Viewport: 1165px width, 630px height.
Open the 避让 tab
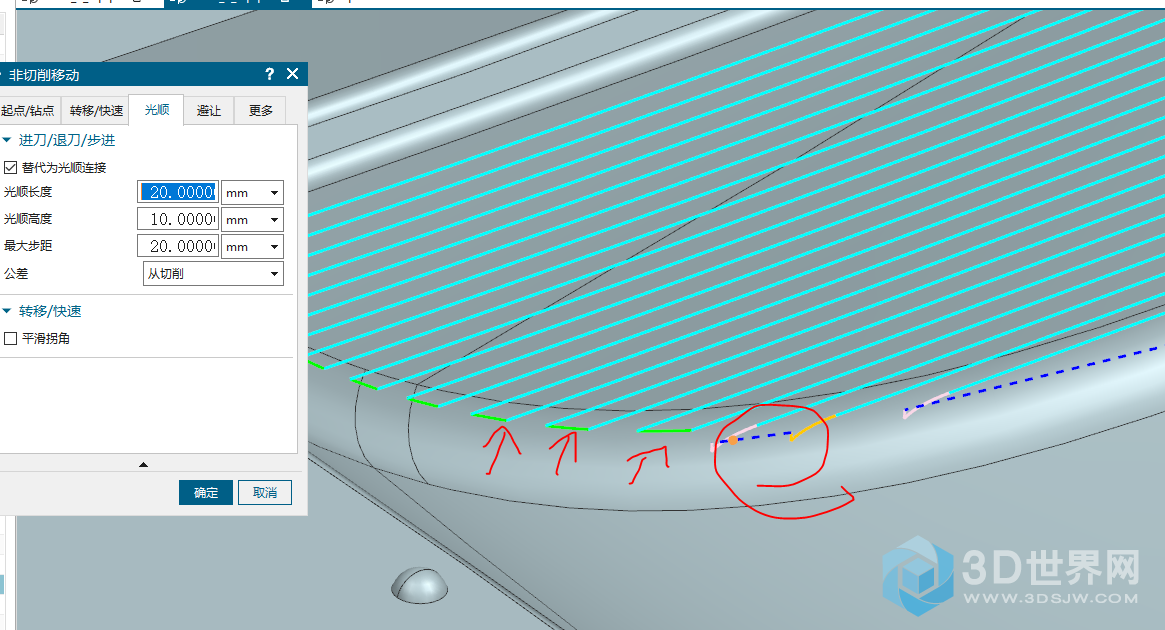(209, 111)
